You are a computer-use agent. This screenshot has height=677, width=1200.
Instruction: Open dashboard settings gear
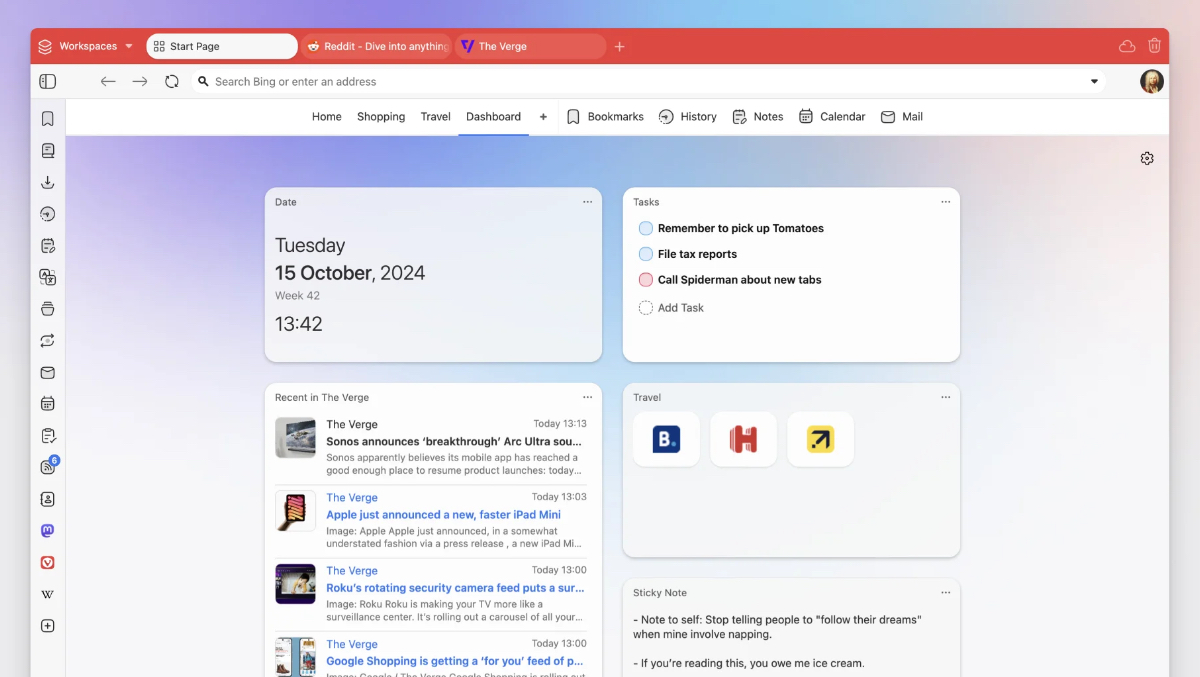pos(1147,158)
